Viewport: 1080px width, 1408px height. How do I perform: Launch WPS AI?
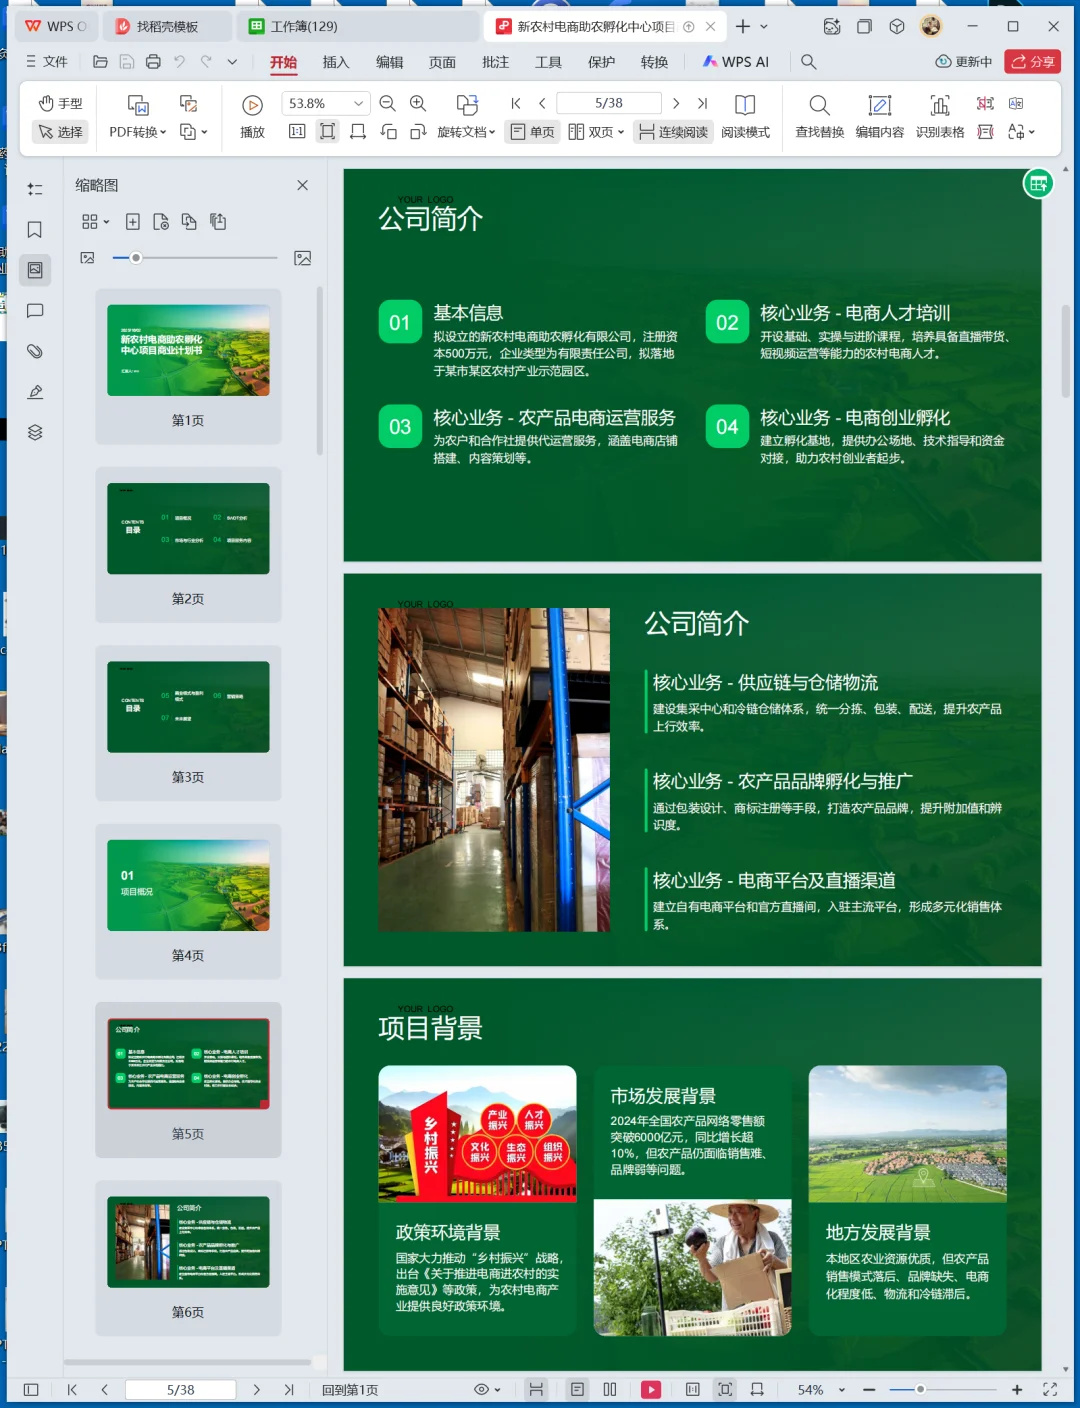click(x=735, y=62)
